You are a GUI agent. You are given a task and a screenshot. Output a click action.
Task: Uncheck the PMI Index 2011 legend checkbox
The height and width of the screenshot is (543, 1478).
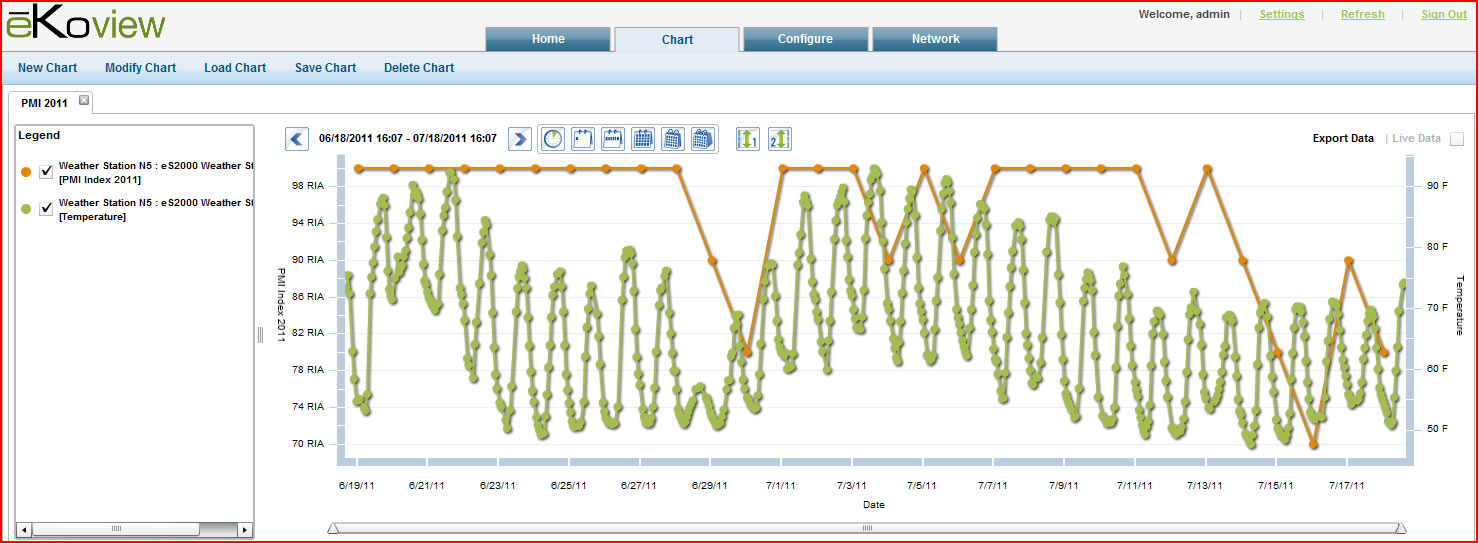(46, 172)
